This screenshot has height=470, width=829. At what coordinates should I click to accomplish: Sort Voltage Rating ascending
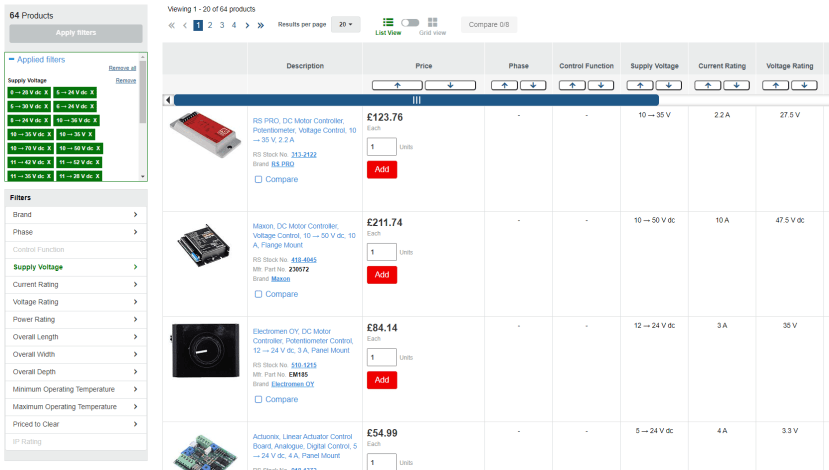click(x=775, y=85)
